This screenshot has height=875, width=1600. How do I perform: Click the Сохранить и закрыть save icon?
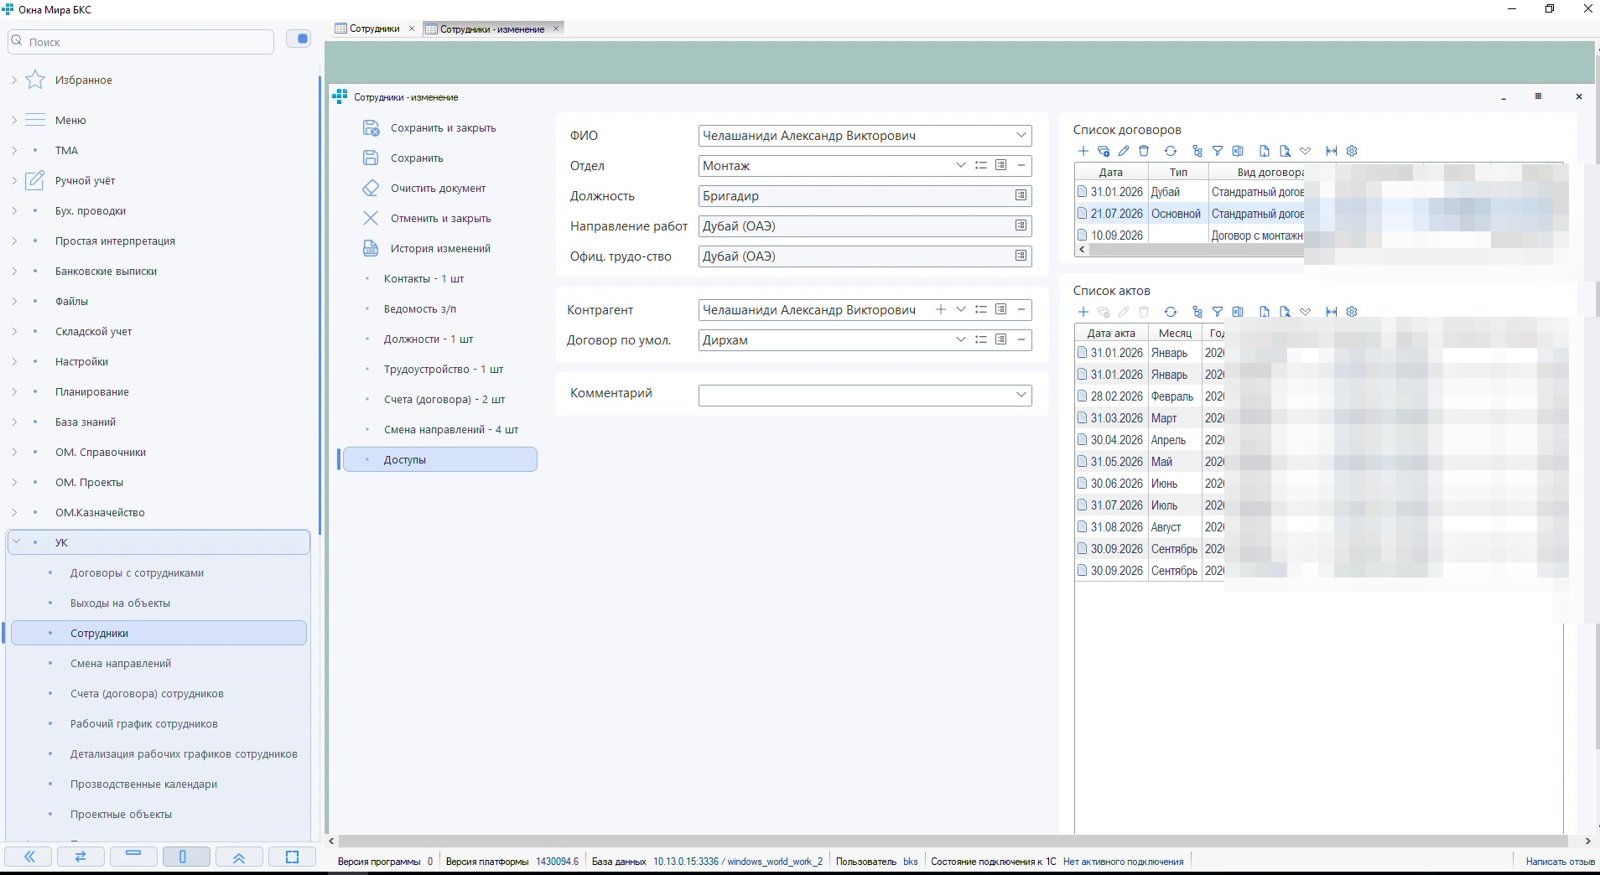[371, 128]
